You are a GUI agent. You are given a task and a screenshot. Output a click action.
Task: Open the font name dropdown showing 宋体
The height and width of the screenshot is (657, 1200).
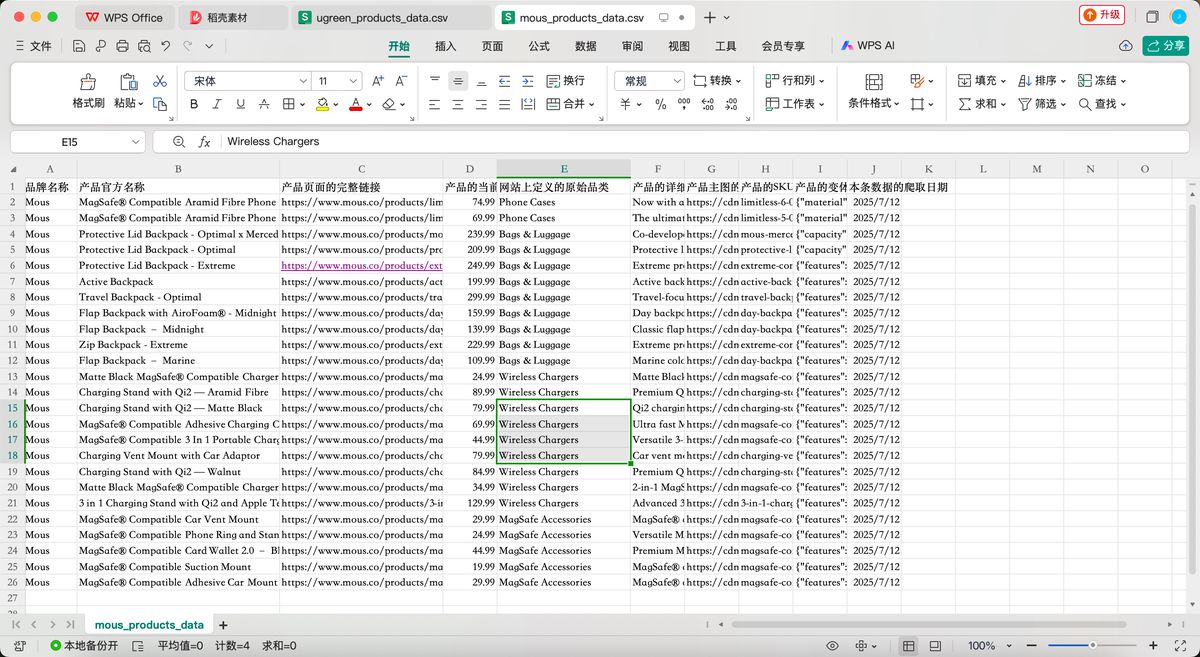(x=247, y=81)
